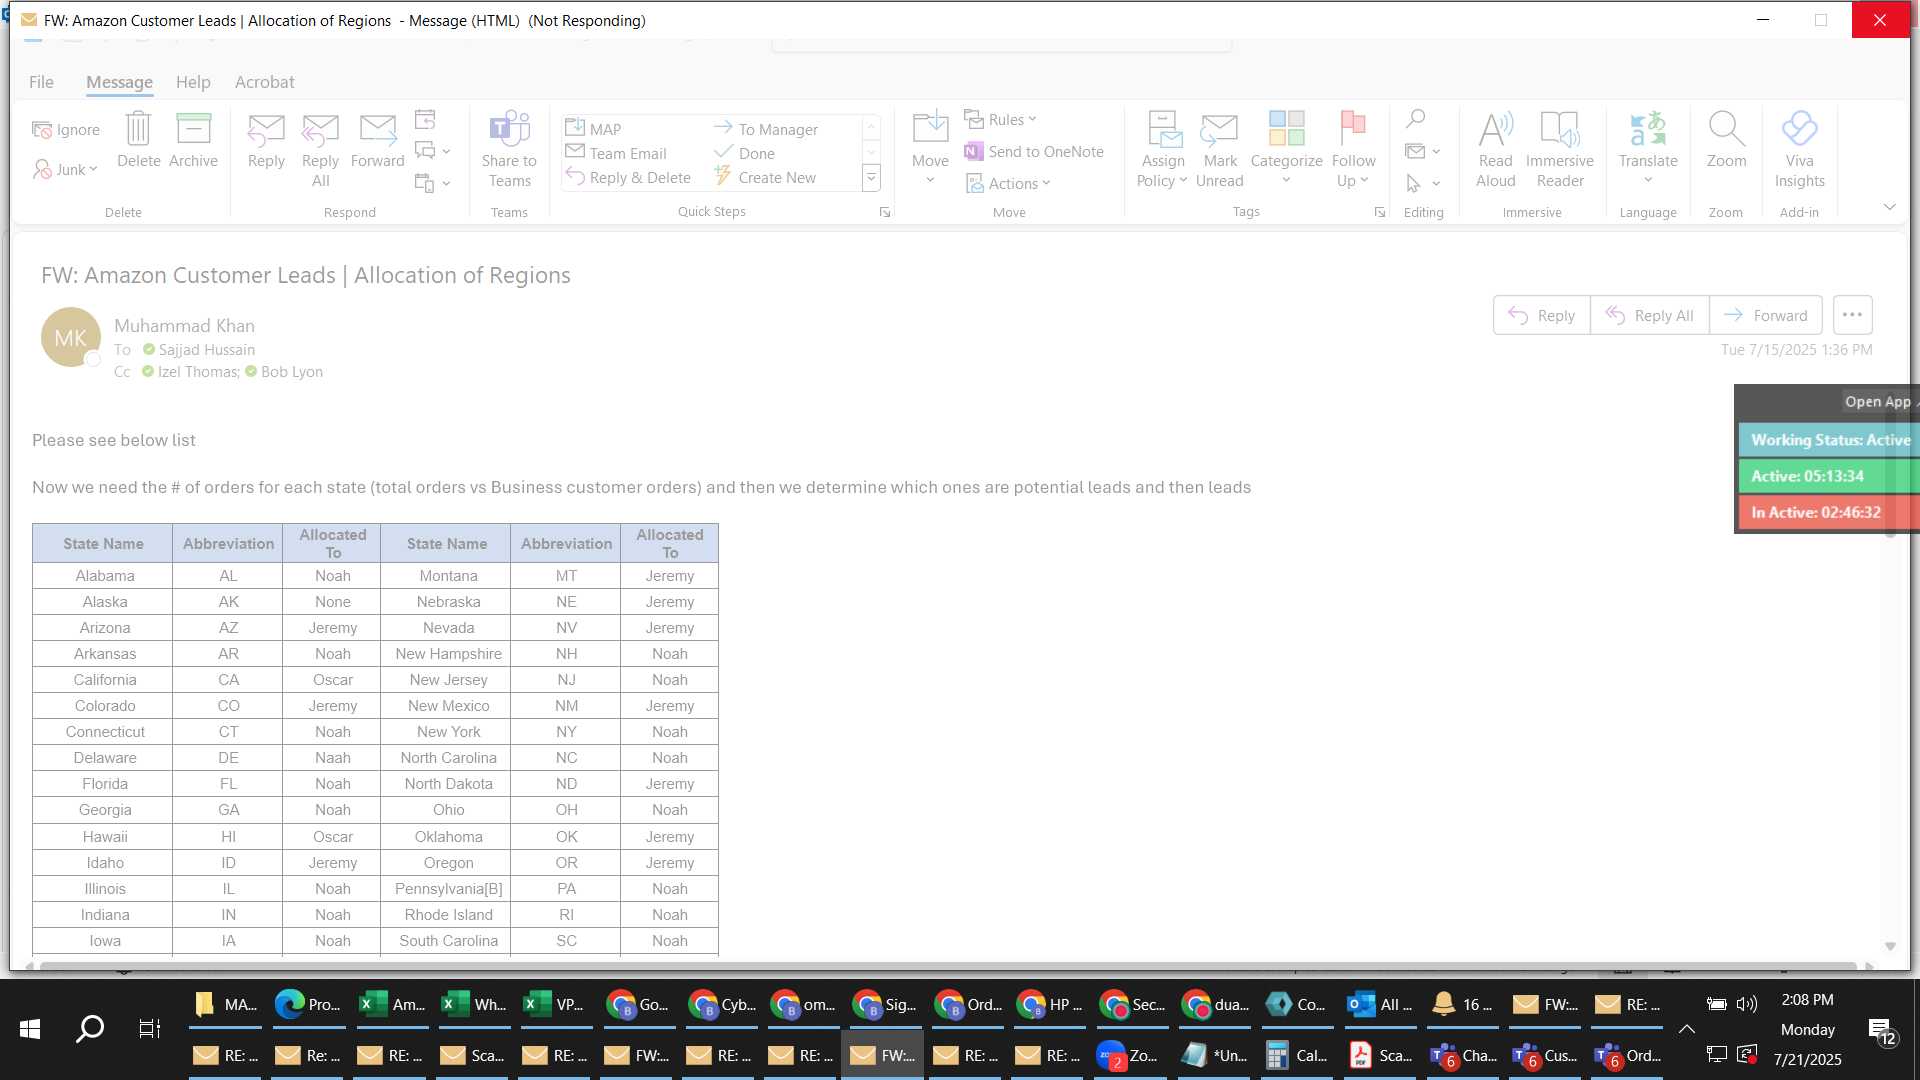This screenshot has height=1080, width=1920.
Task: Click the MK sender avatar
Action: pos(70,337)
